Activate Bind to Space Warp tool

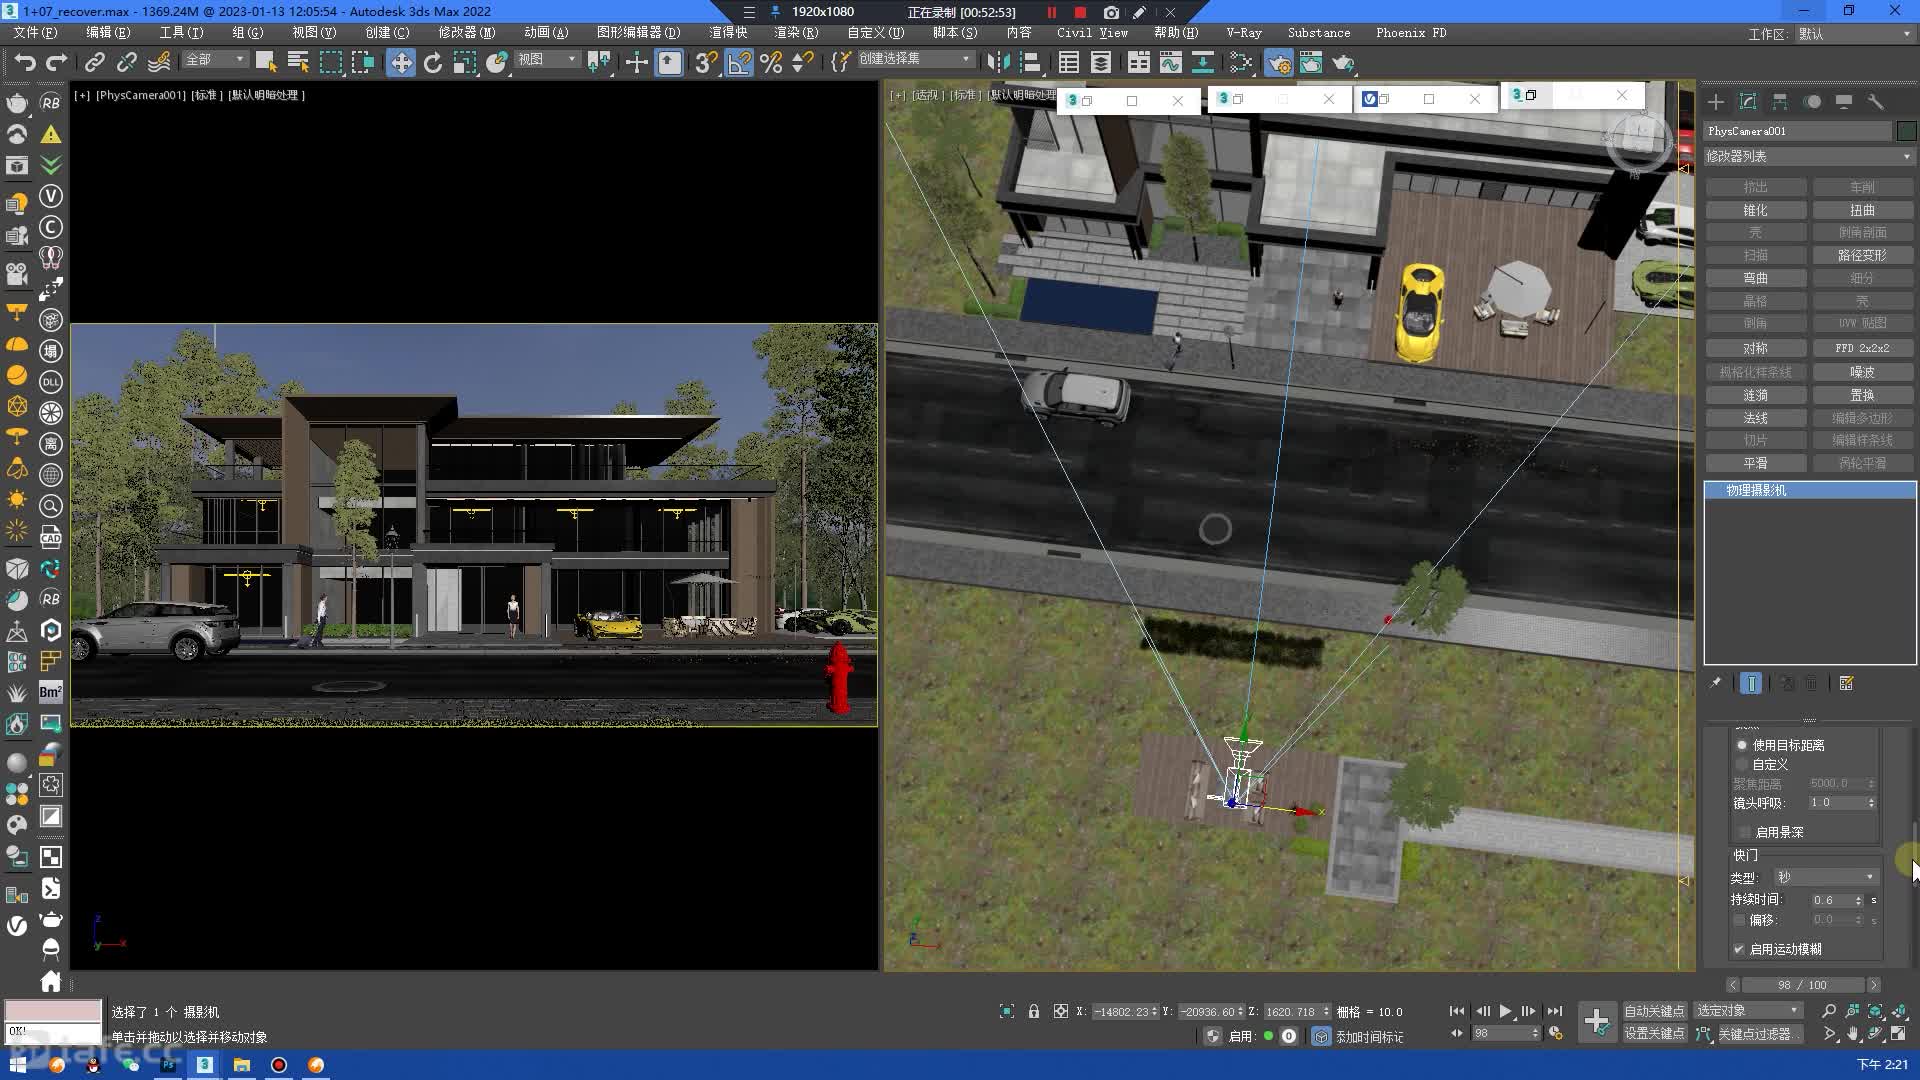tap(159, 62)
